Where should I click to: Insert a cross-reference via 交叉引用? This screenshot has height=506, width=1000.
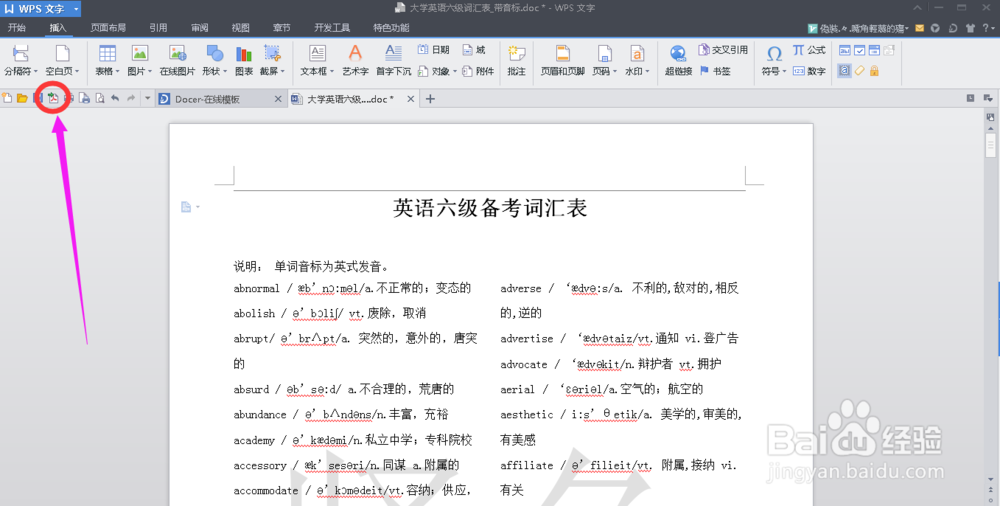coord(723,50)
